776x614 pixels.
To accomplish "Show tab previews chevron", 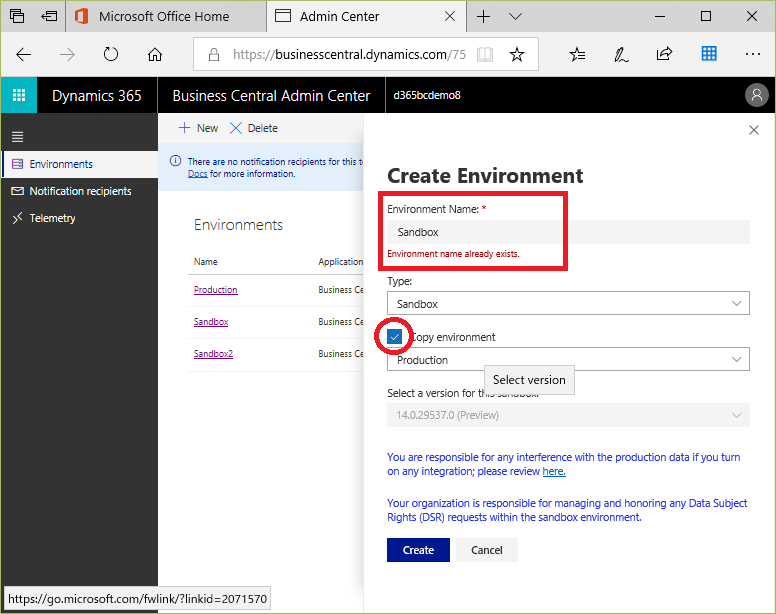I will (515, 16).
